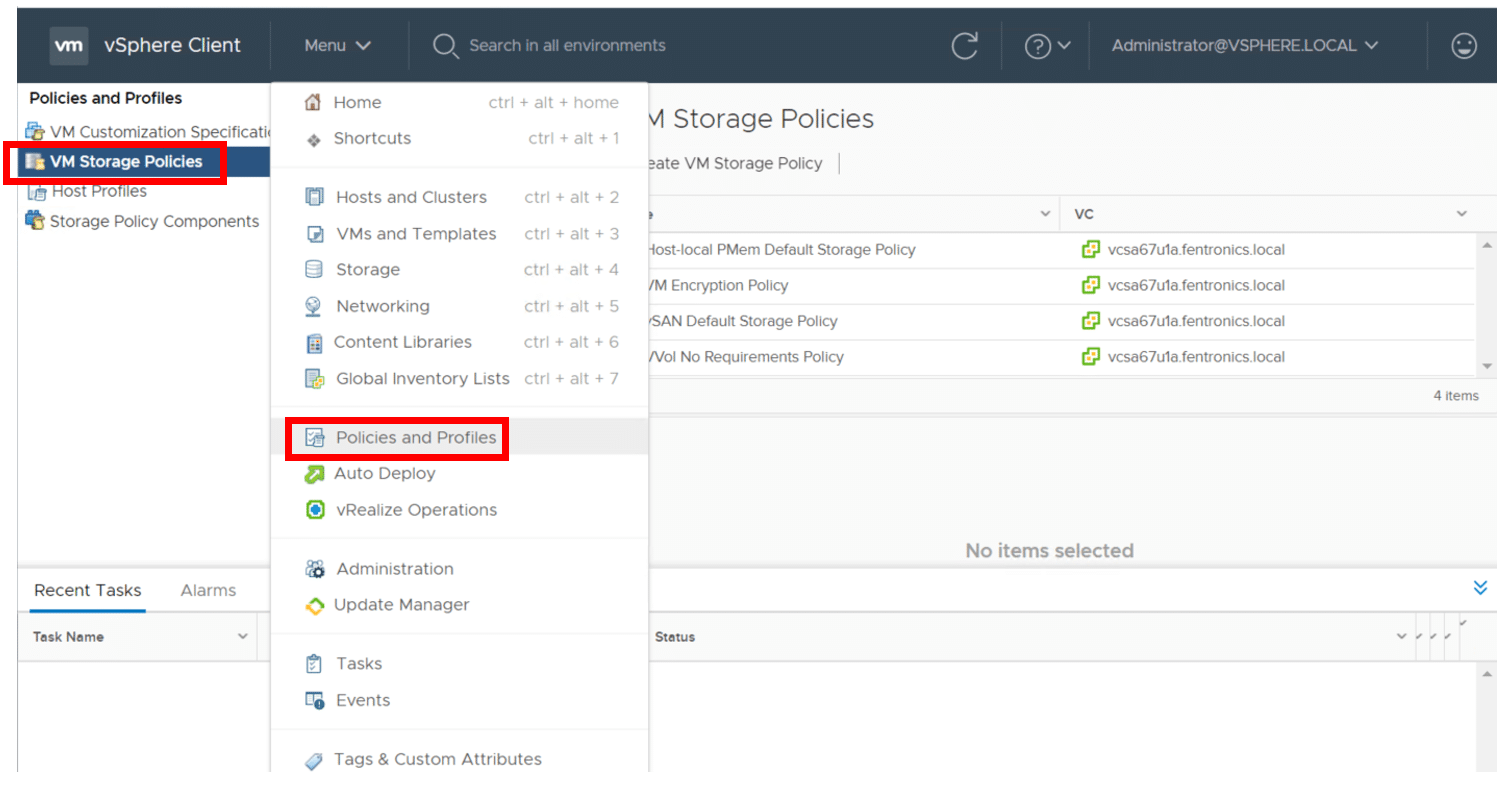Click vCenter icon beside VM Encryption Policy
Screen dimensions: 1508x794
point(1091,285)
